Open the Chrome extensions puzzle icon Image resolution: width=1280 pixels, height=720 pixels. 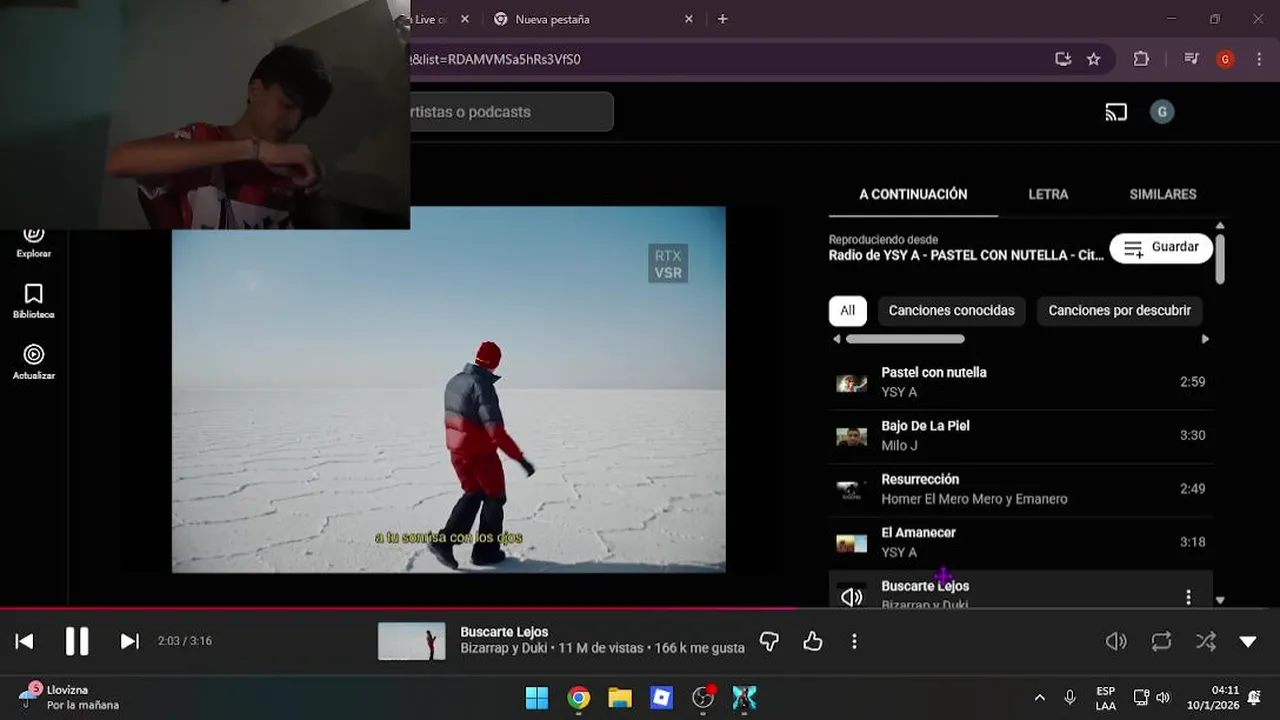tap(1141, 59)
